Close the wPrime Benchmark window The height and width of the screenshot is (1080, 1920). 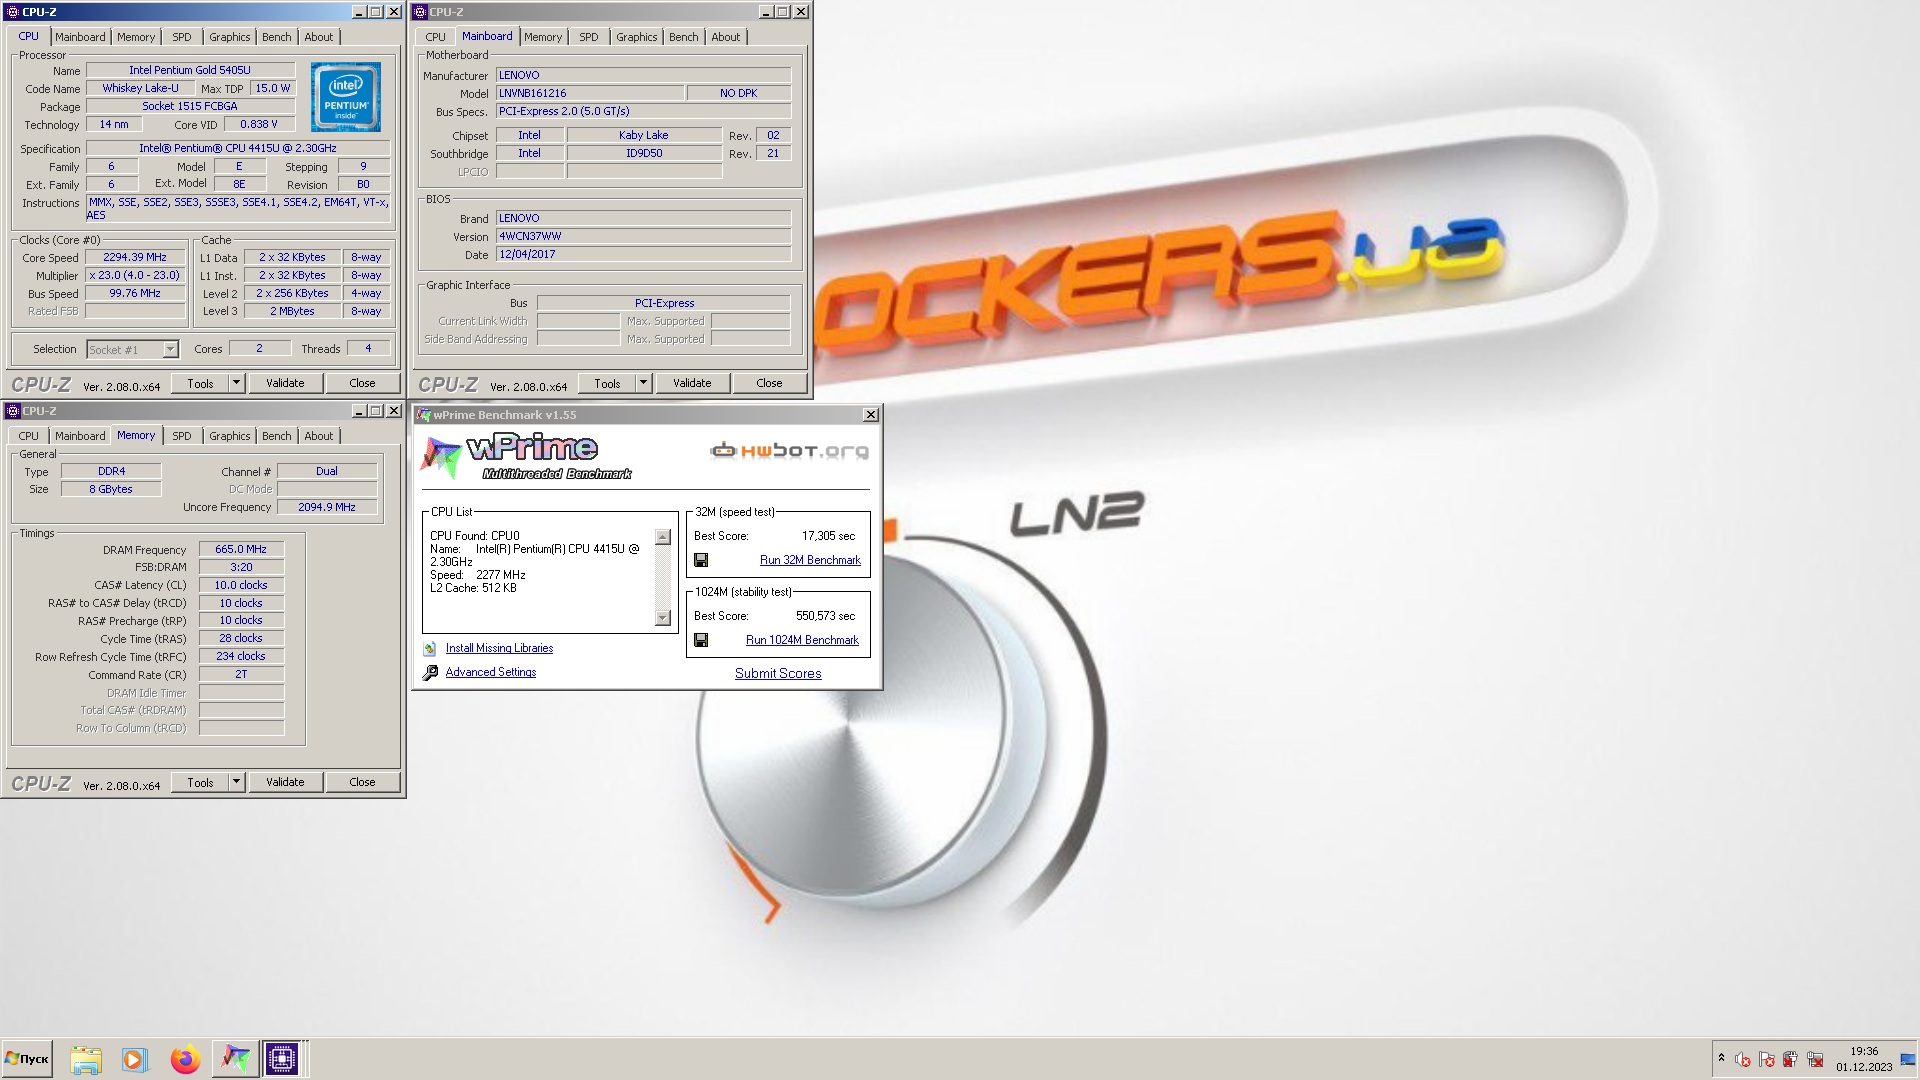pyautogui.click(x=871, y=415)
